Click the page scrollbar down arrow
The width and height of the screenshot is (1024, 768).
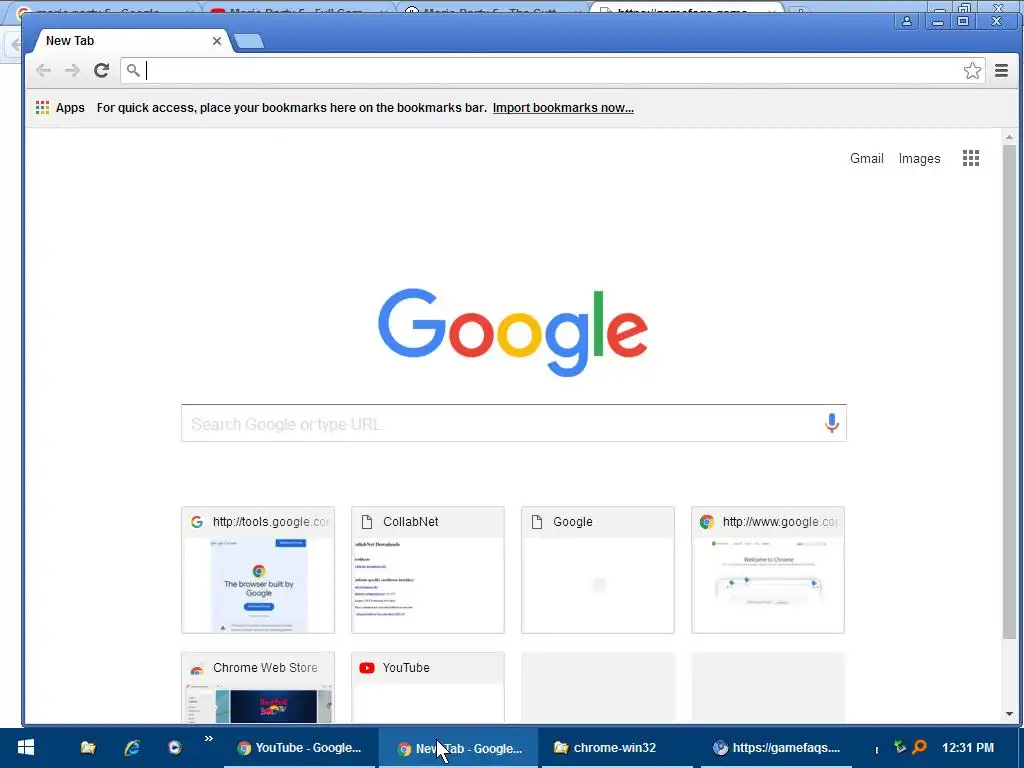tap(1010, 714)
